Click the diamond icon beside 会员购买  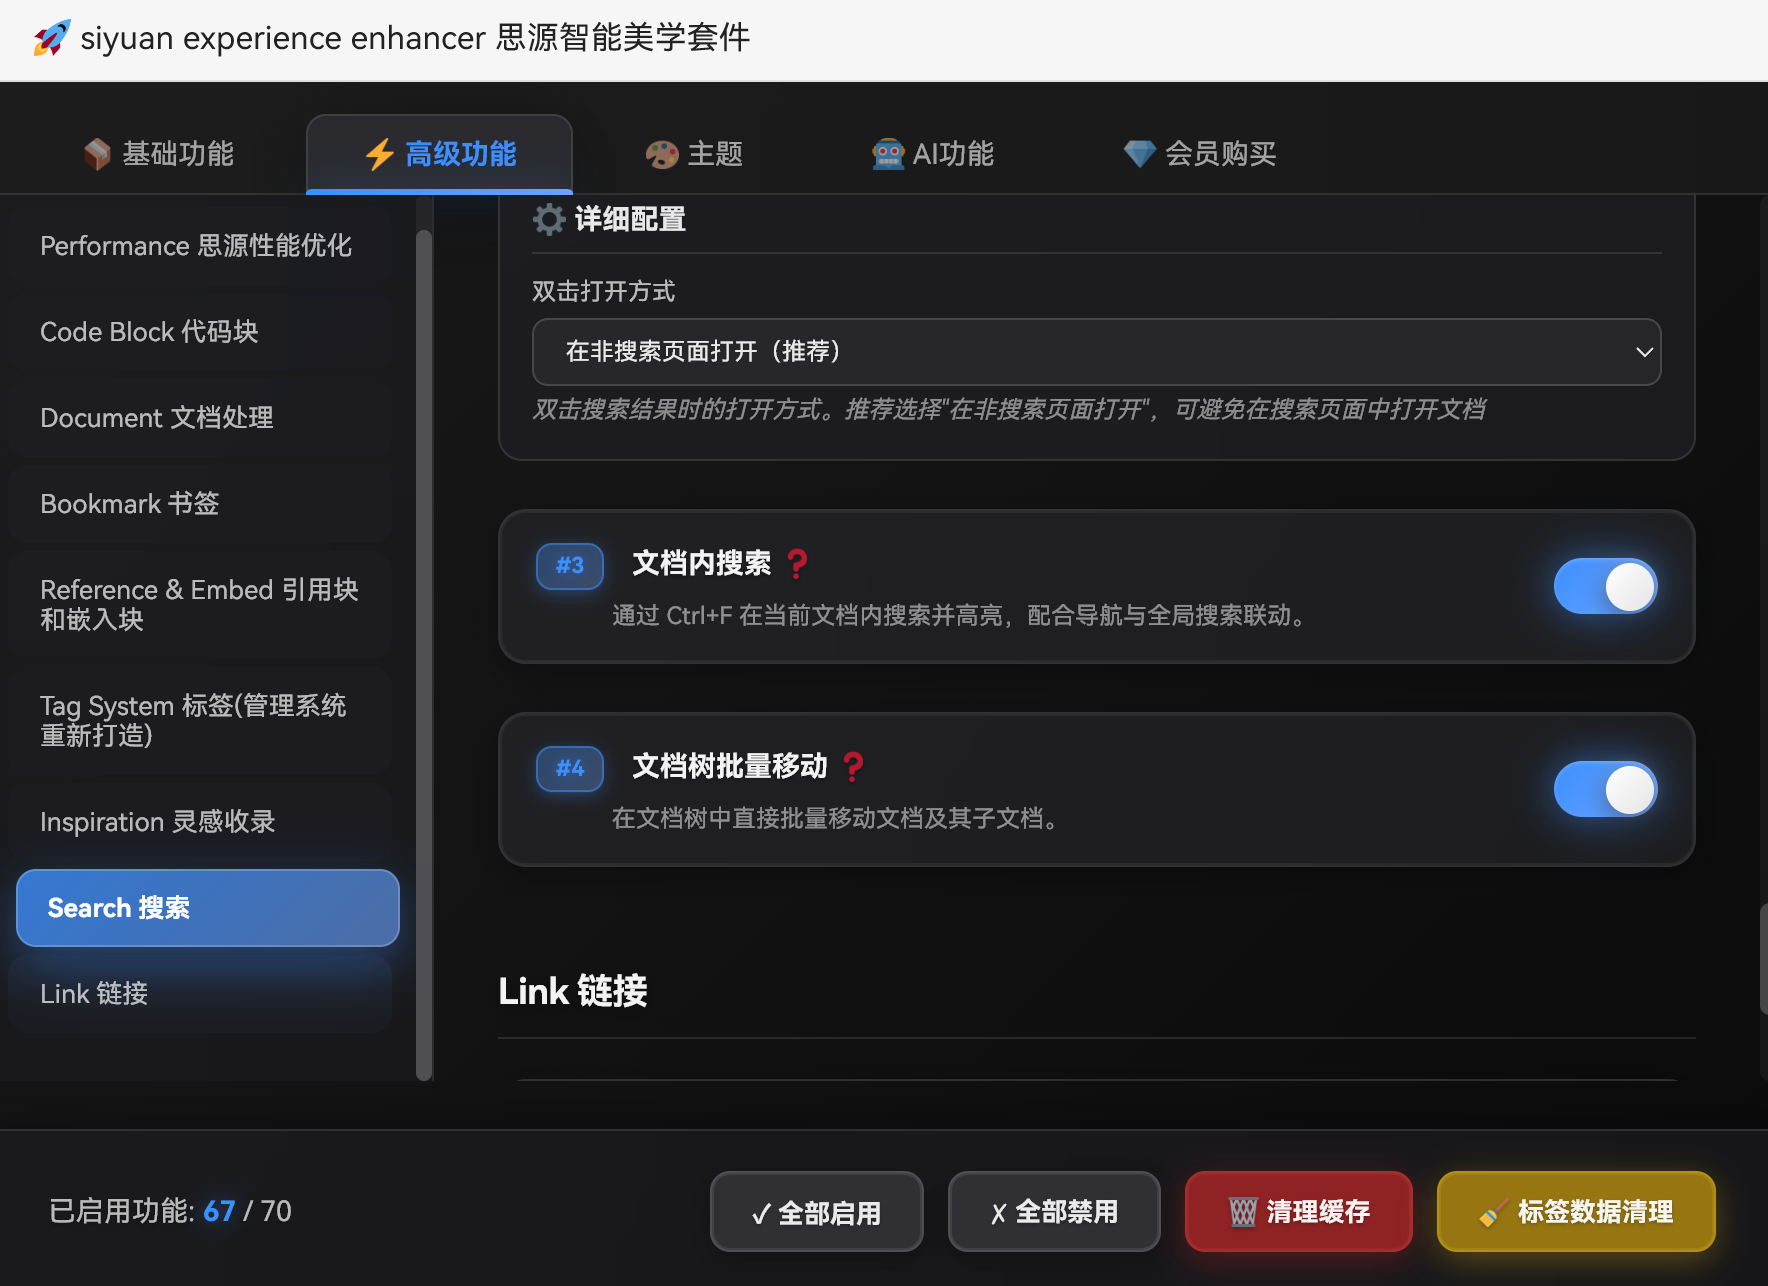pos(1140,154)
